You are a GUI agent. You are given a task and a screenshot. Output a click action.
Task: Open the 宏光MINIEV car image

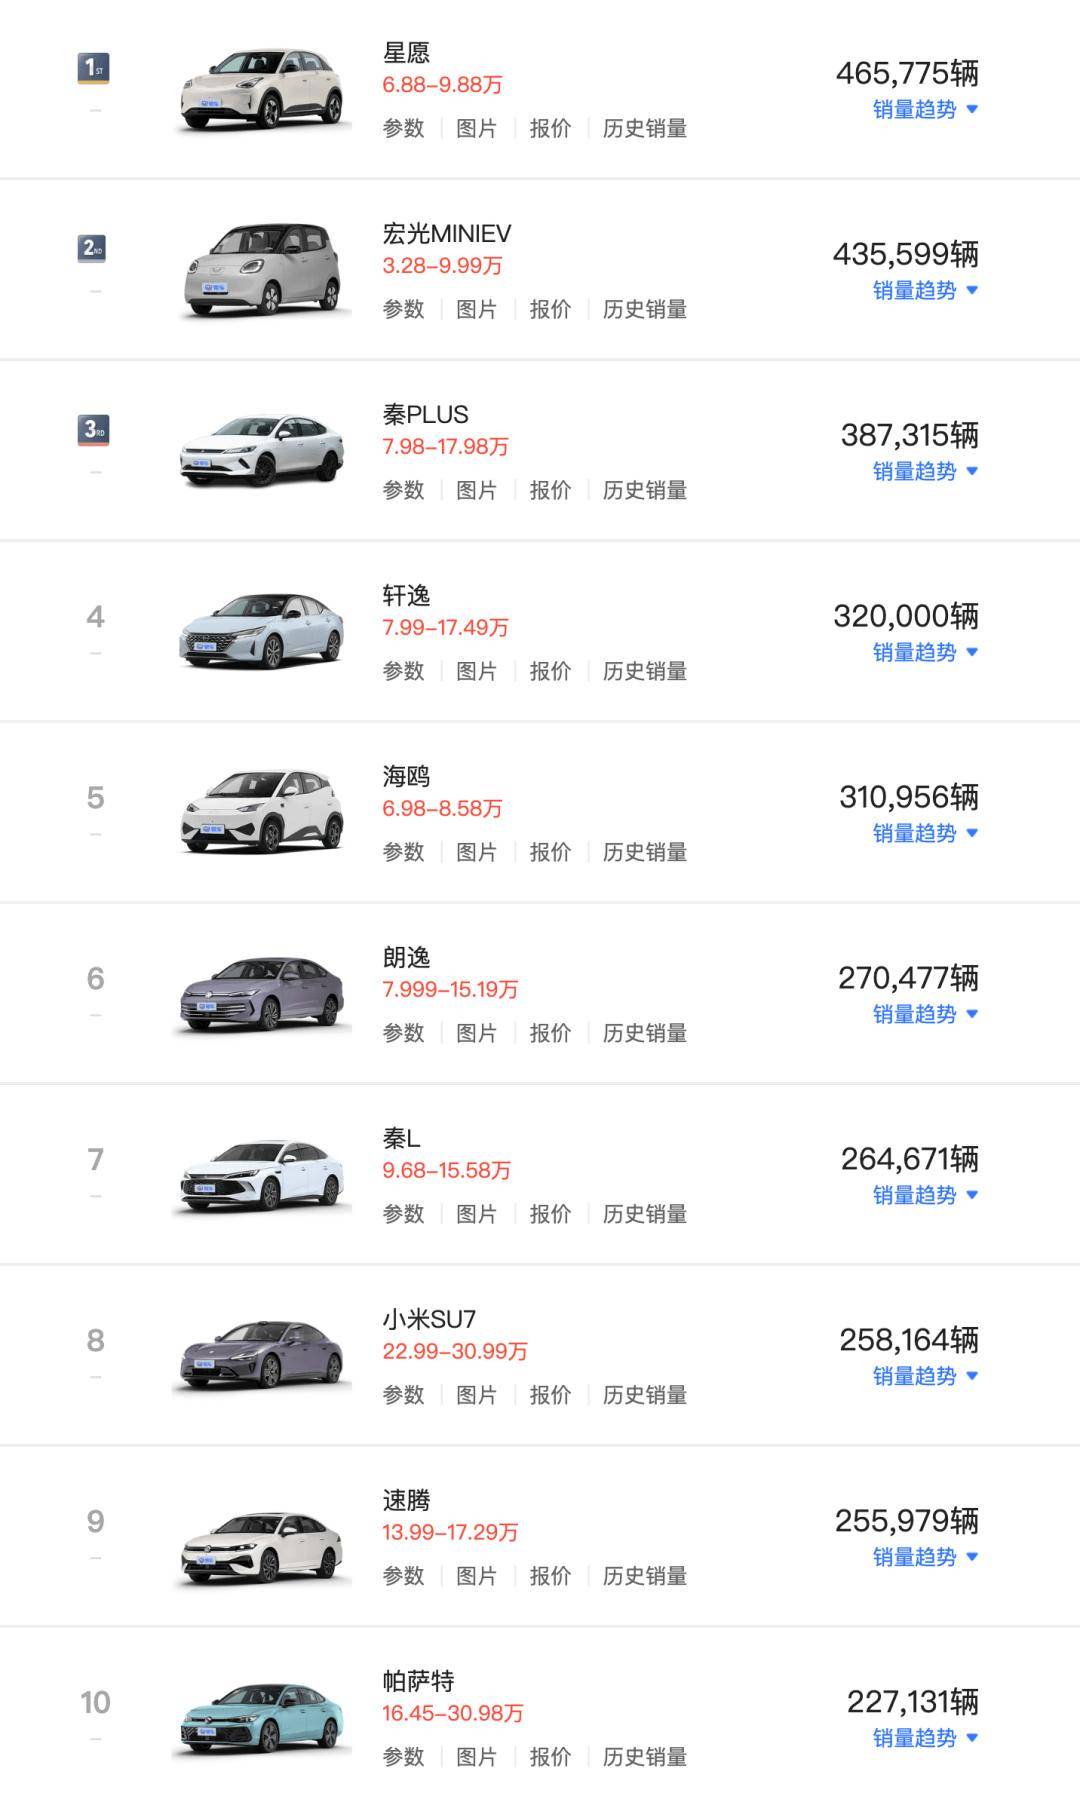(262, 271)
